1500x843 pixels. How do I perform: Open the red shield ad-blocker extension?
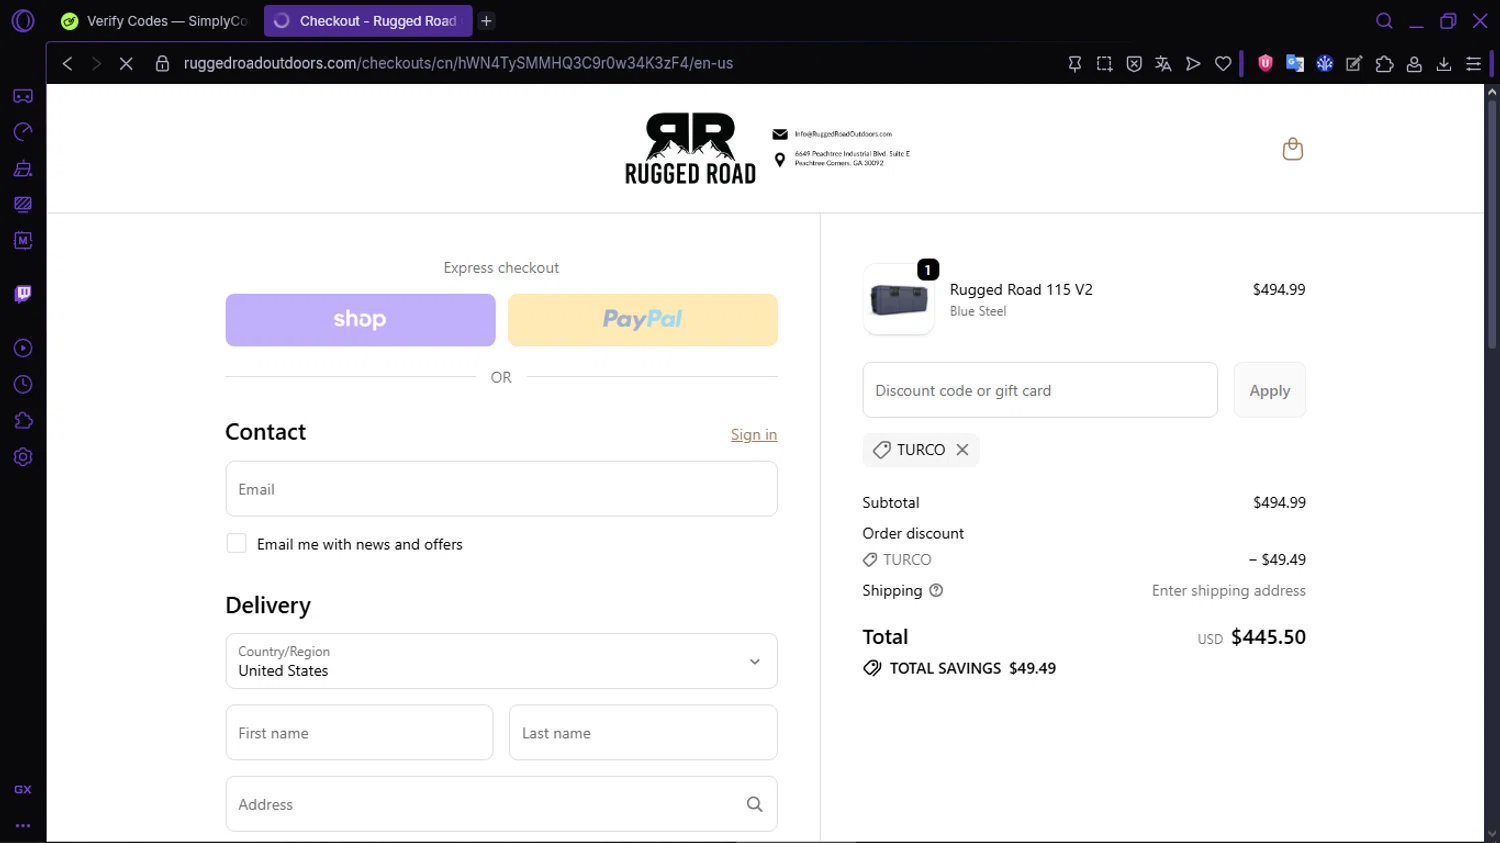(x=1265, y=63)
